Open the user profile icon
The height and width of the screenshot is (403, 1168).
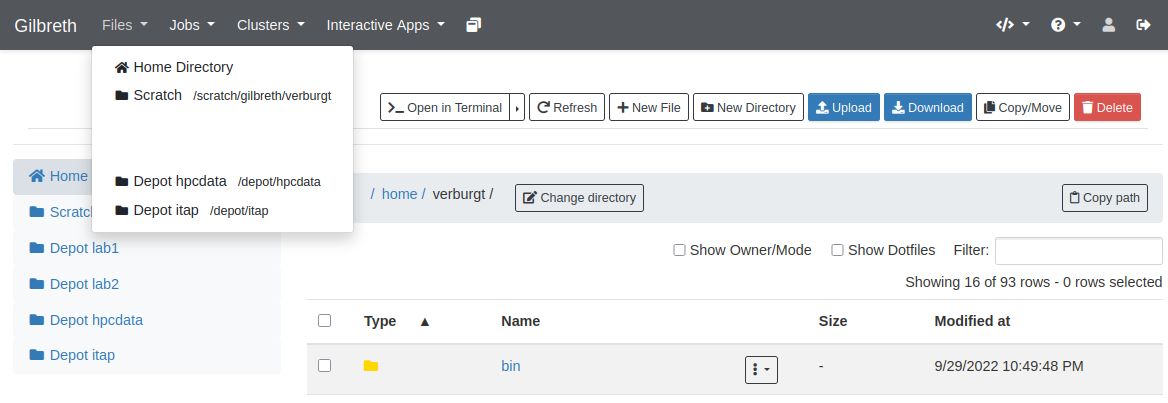tap(1108, 25)
